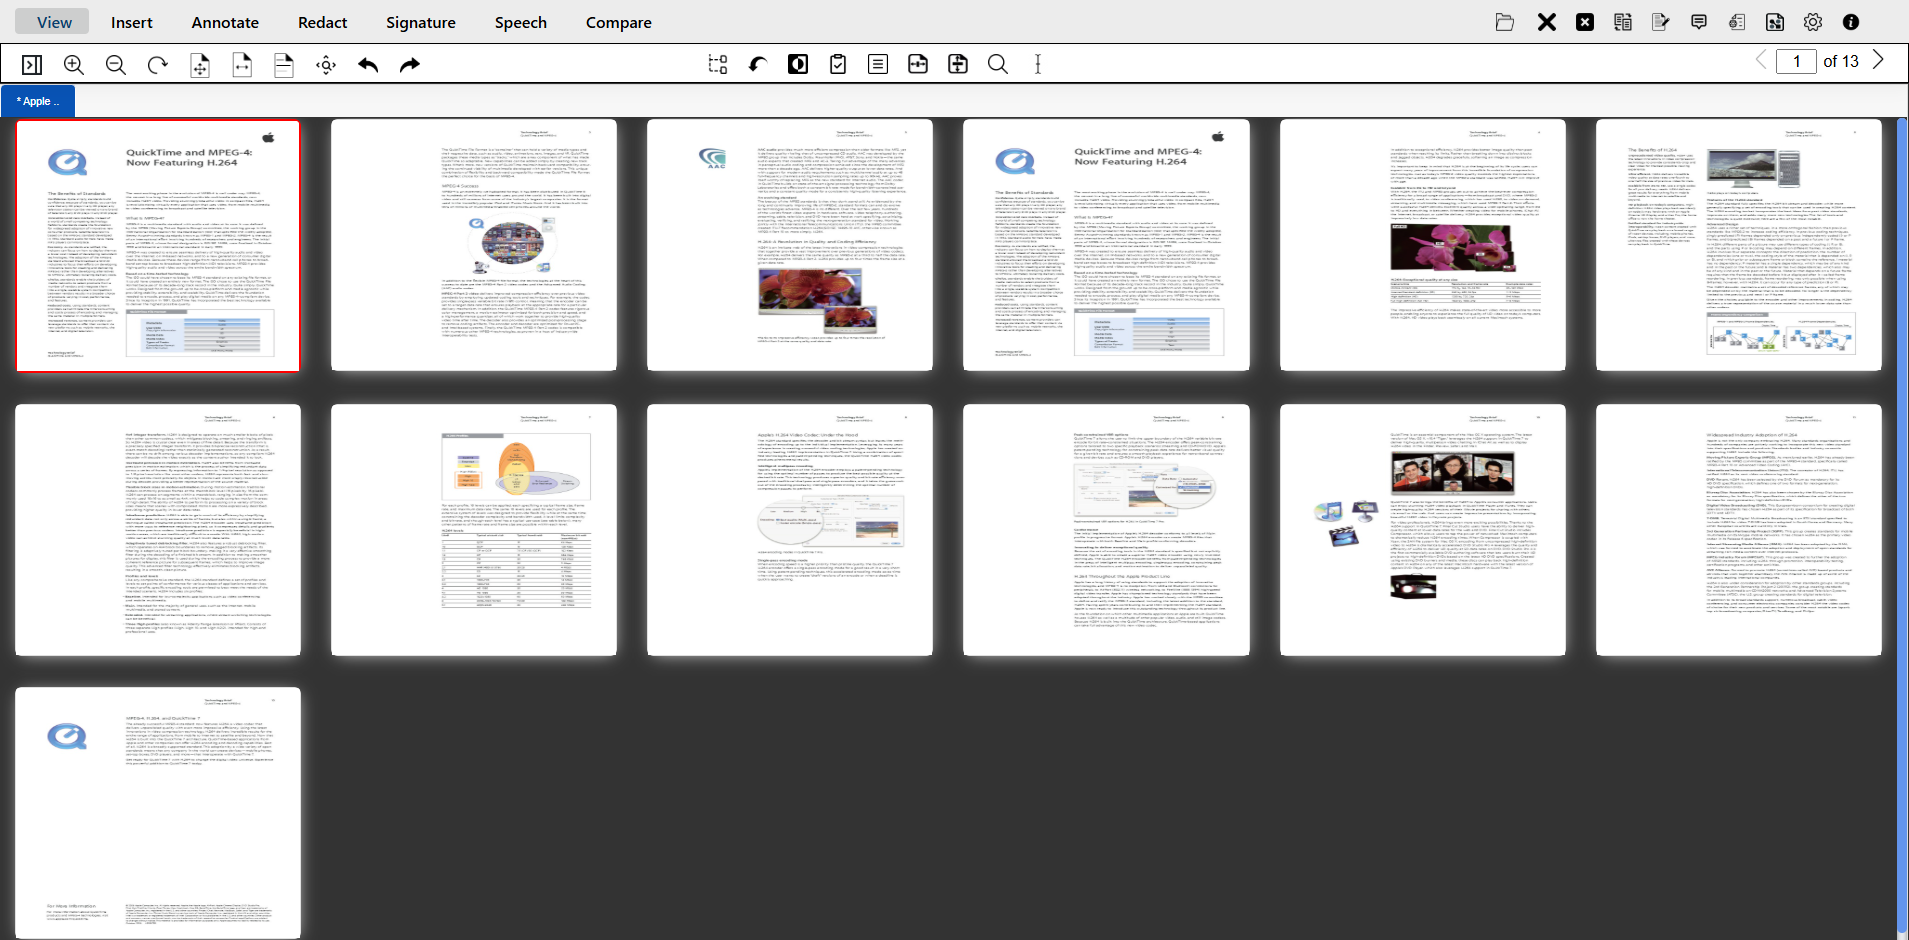
Task: Toggle the side panel open
Action: coord(33,64)
